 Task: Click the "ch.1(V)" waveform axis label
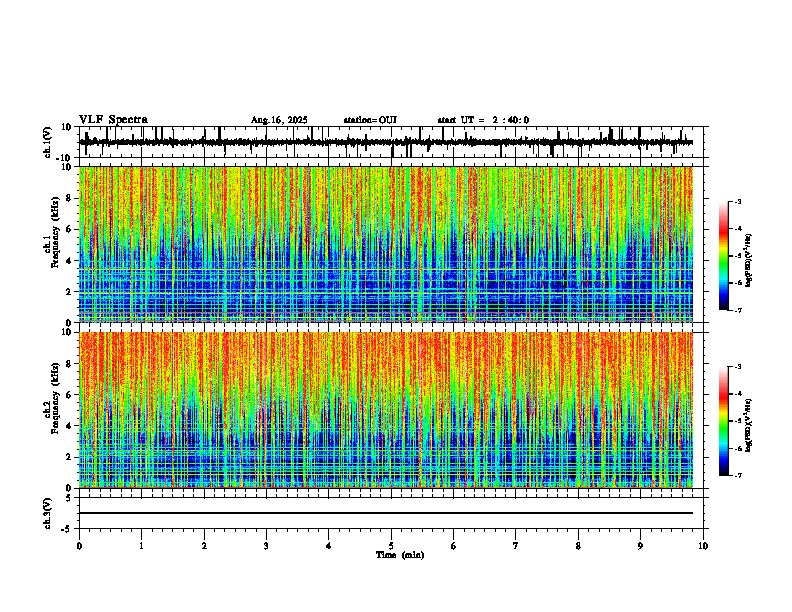(48, 142)
